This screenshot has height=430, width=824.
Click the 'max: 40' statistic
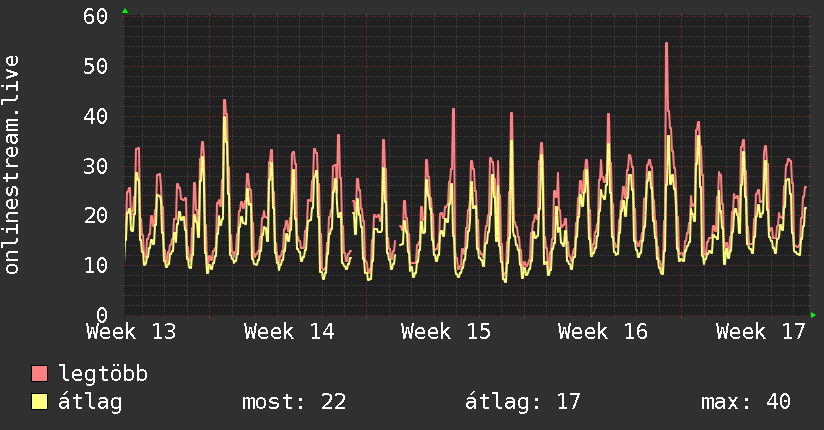[x=746, y=402]
